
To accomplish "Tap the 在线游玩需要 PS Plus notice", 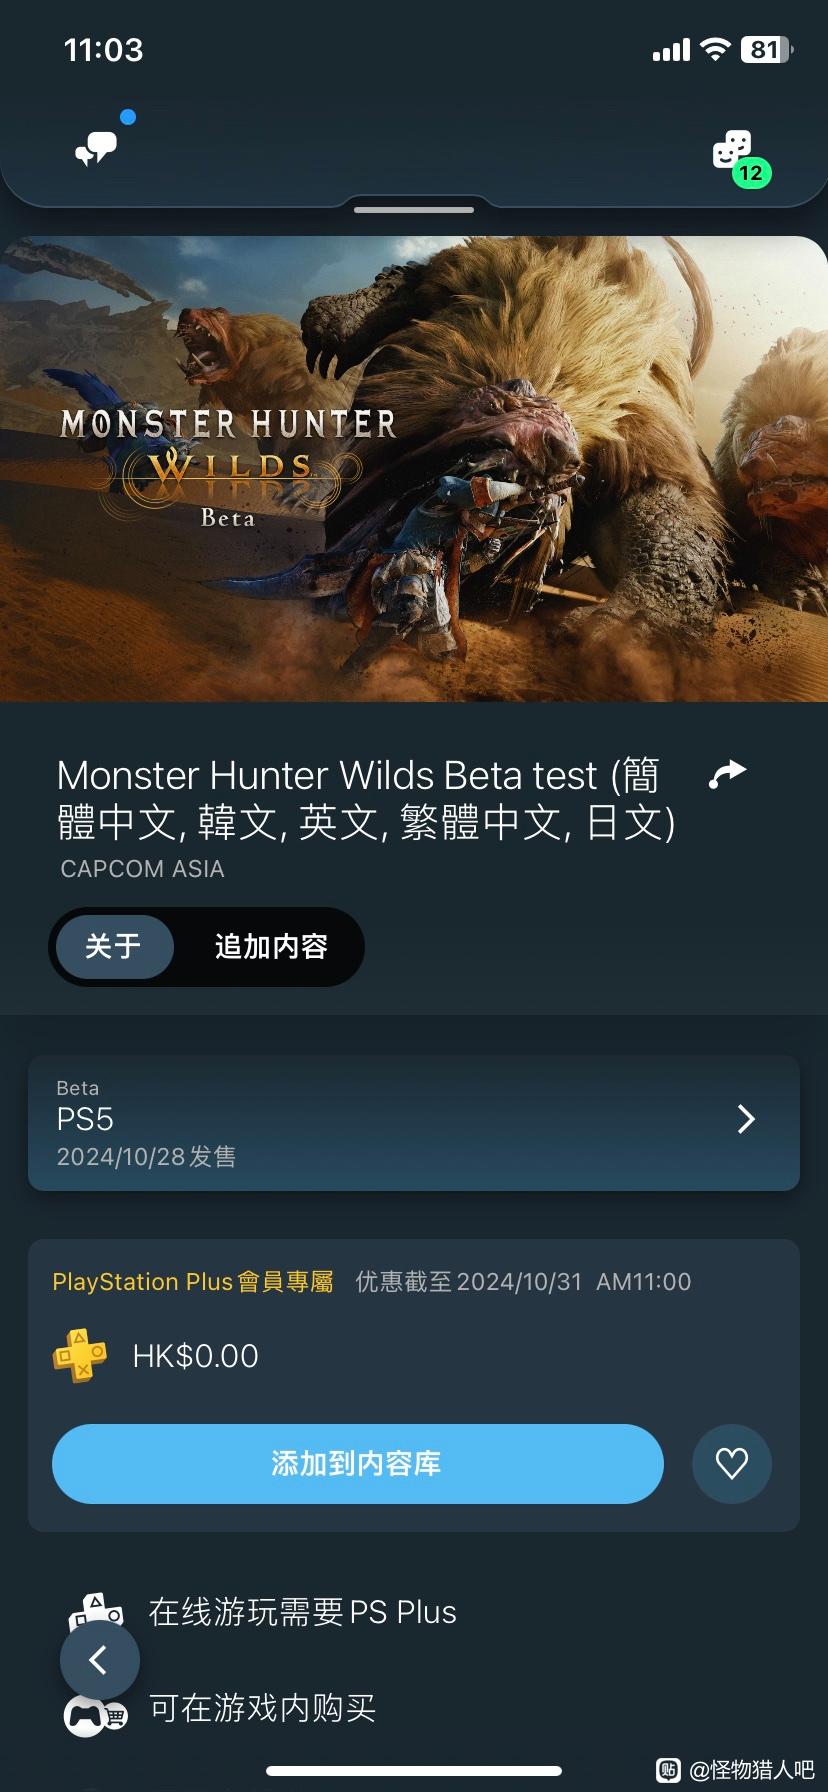I will 302,1612.
